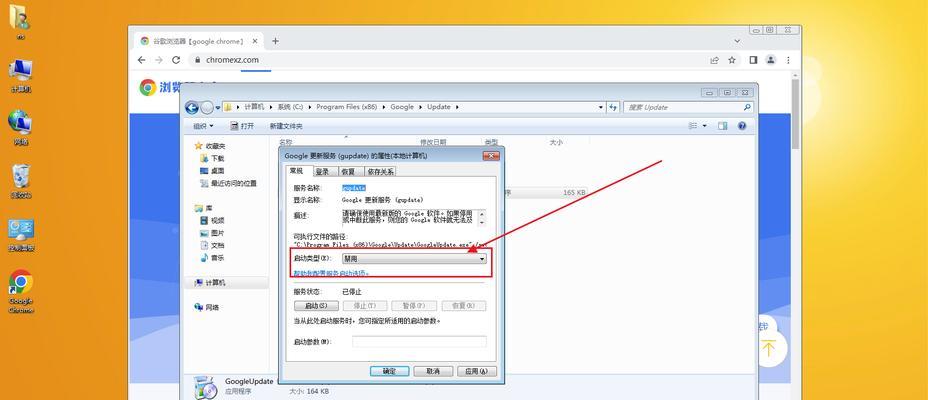Click the Program Files (x86) breadcrumb segment
928x400 pixels.
pos(346,107)
